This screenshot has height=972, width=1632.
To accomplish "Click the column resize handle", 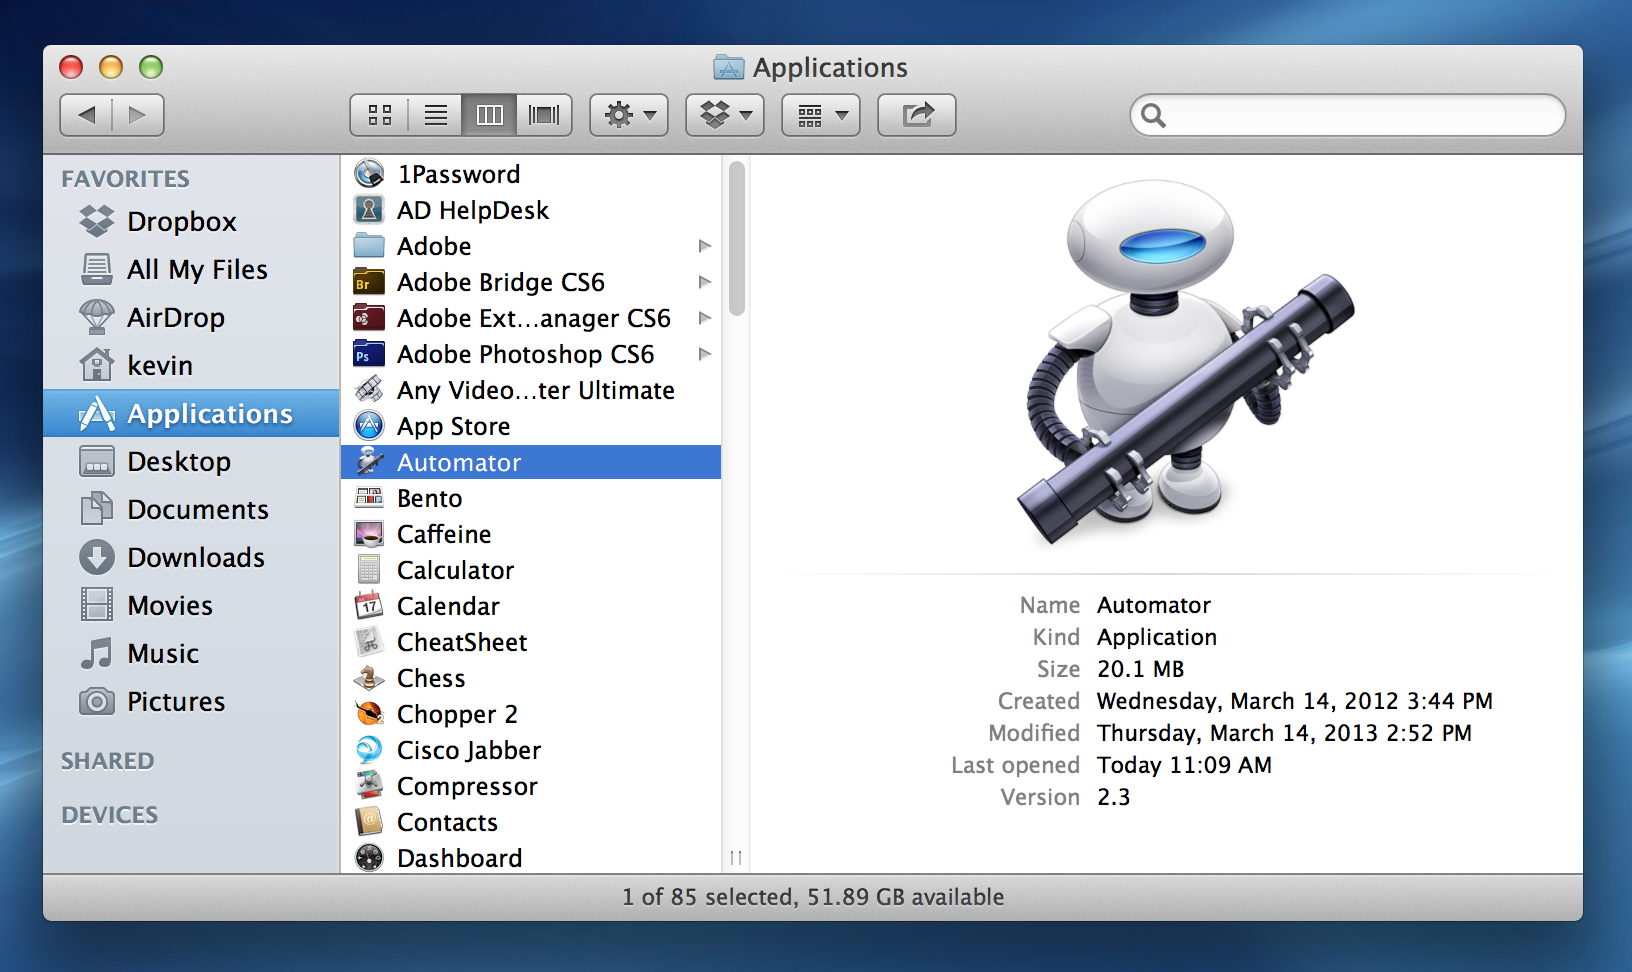I will pyautogui.click(x=736, y=857).
